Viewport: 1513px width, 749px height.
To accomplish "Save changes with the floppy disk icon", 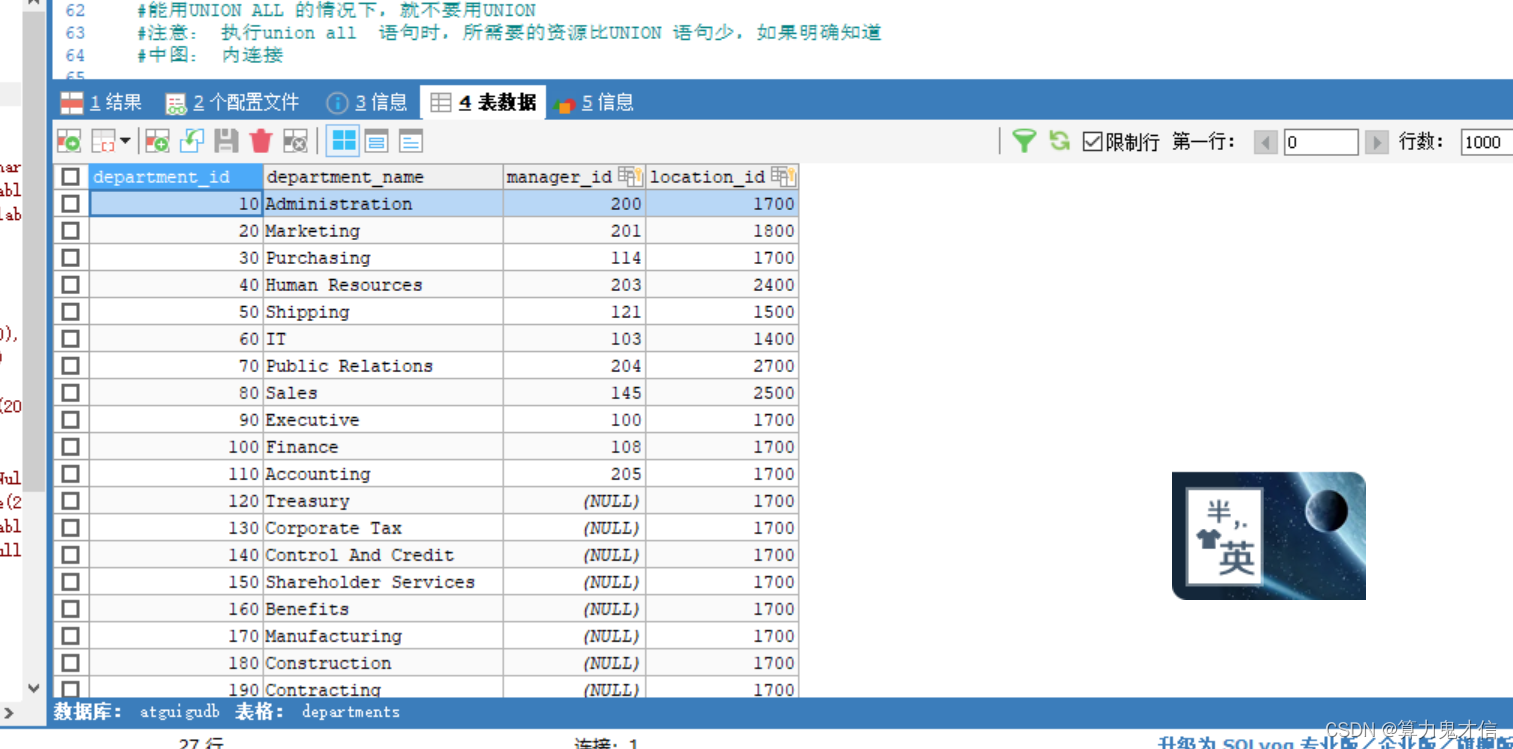I will pos(225,141).
